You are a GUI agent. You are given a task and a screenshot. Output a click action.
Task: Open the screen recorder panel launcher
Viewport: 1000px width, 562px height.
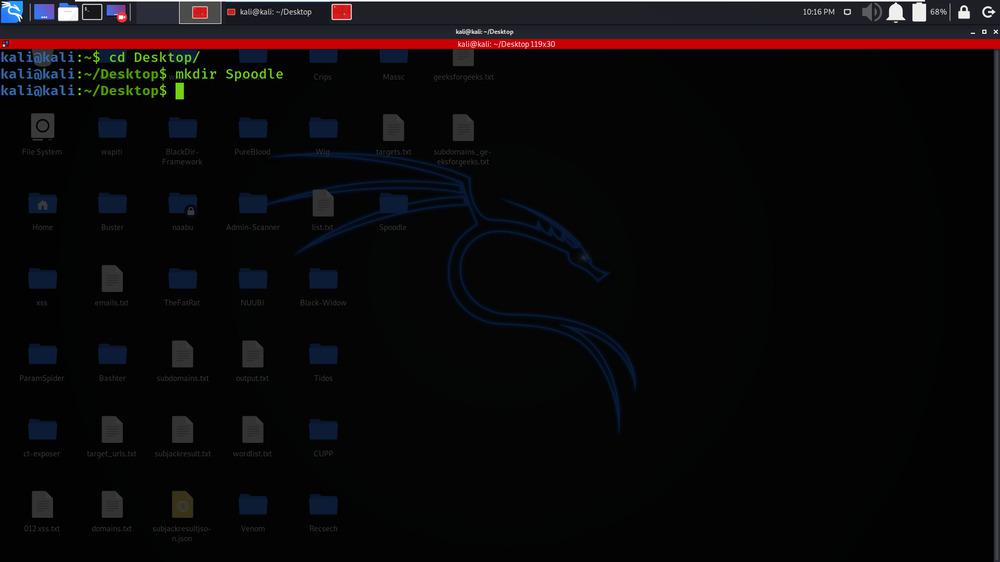coord(116,12)
